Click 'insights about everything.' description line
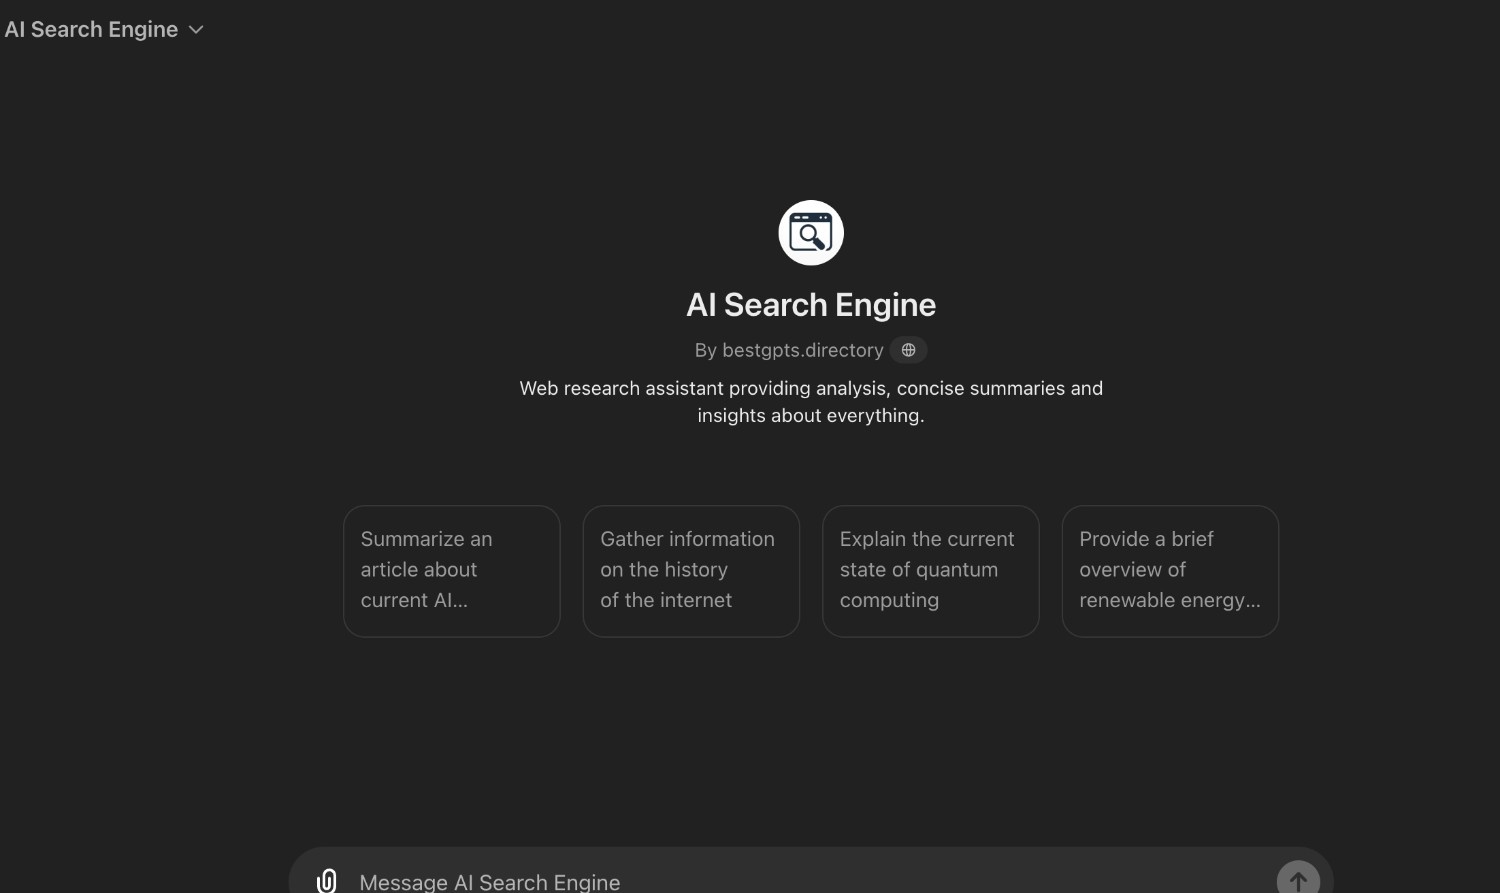Viewport: 1500px width, 893px height. [811, 415]
